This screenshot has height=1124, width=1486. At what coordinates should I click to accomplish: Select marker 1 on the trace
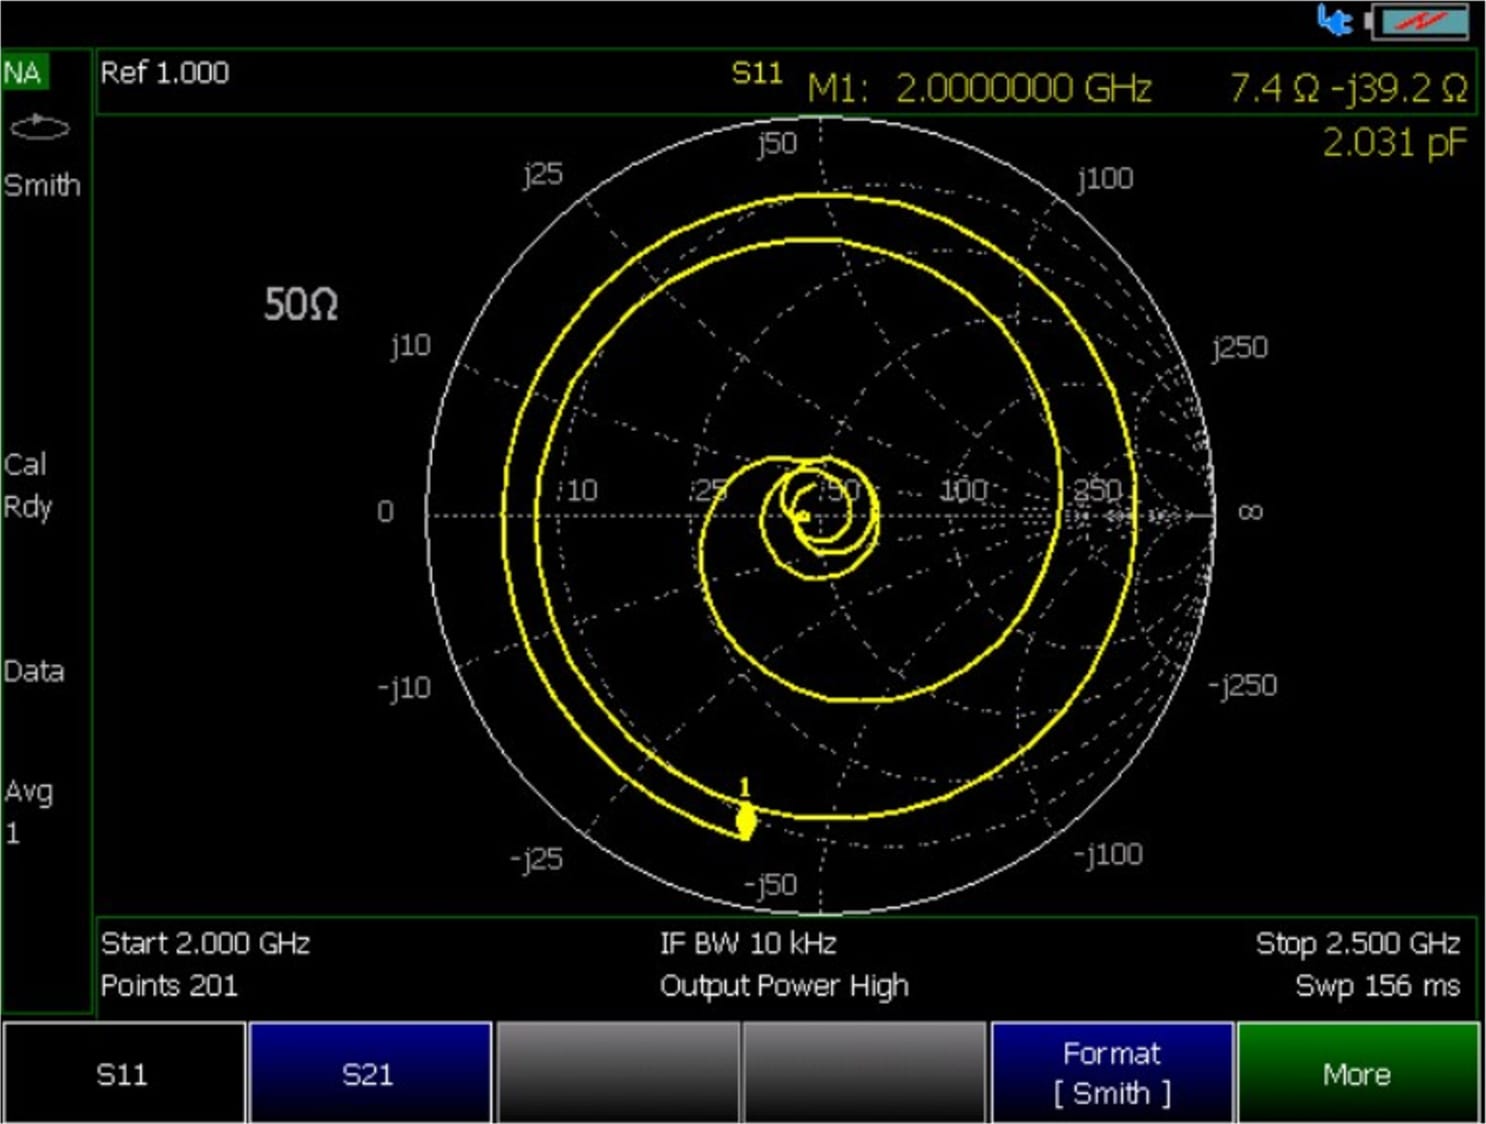746,820
